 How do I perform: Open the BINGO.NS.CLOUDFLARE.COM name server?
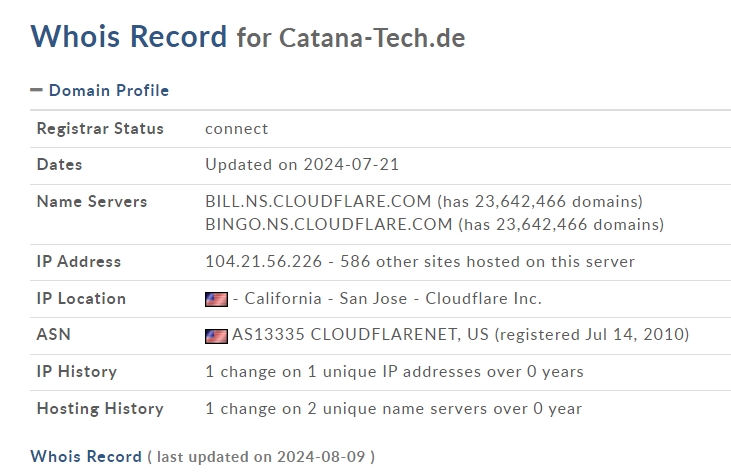click(x=329, y=225)
